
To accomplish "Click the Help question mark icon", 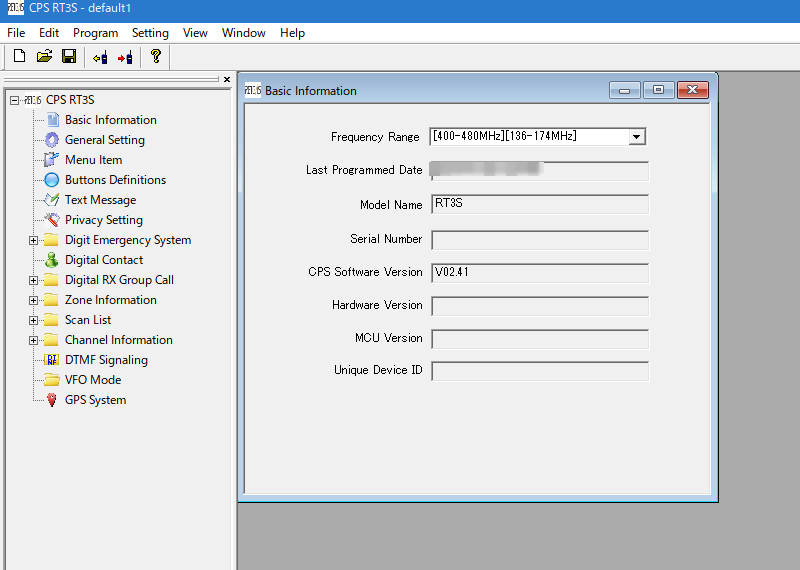I will coord(156,57).
